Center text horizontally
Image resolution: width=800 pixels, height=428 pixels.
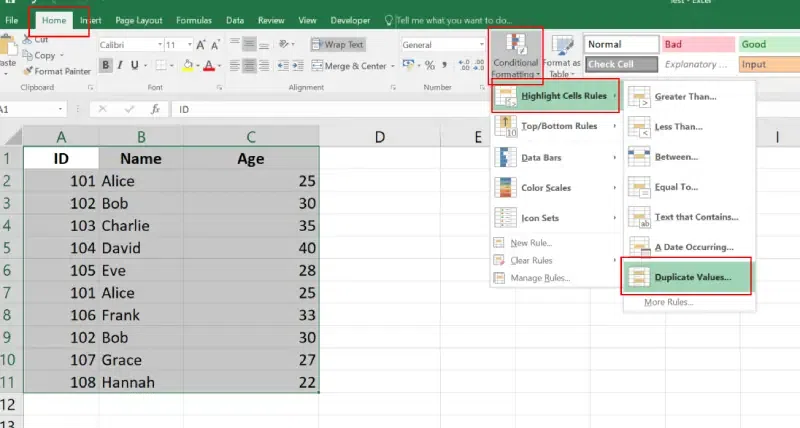[x=249, y=65]
